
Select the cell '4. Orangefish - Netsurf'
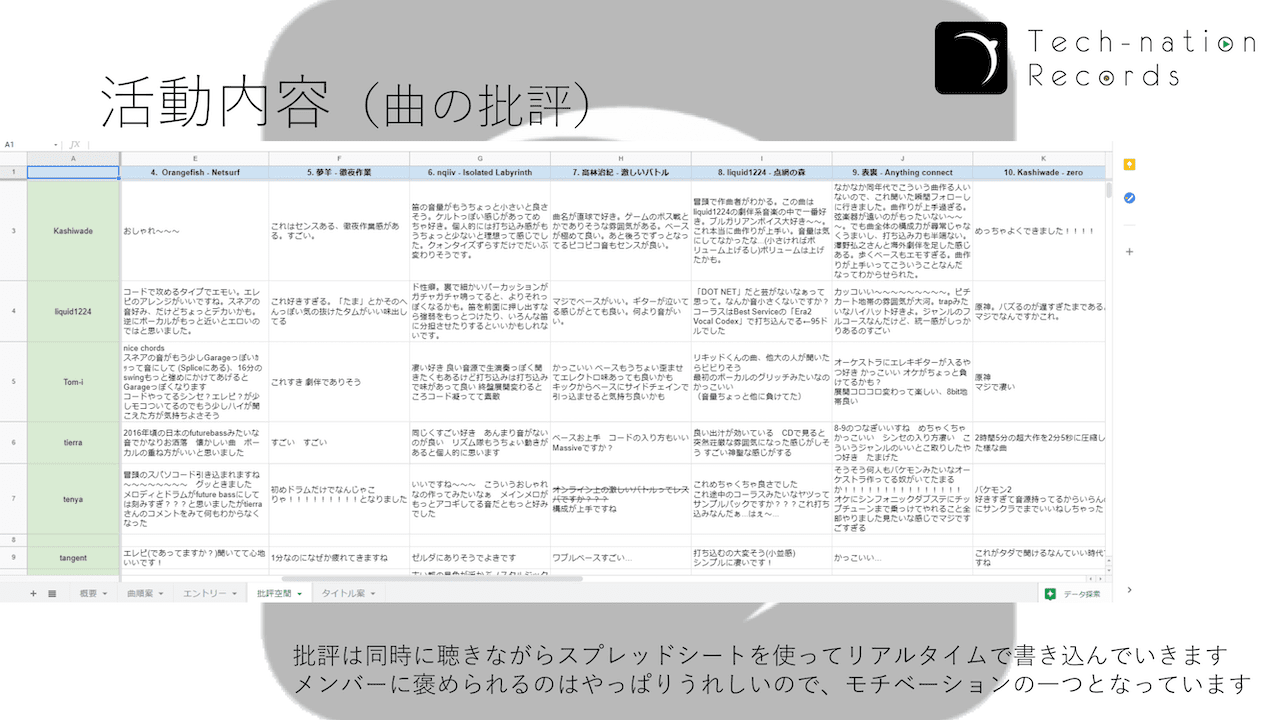tap(194, 172)
